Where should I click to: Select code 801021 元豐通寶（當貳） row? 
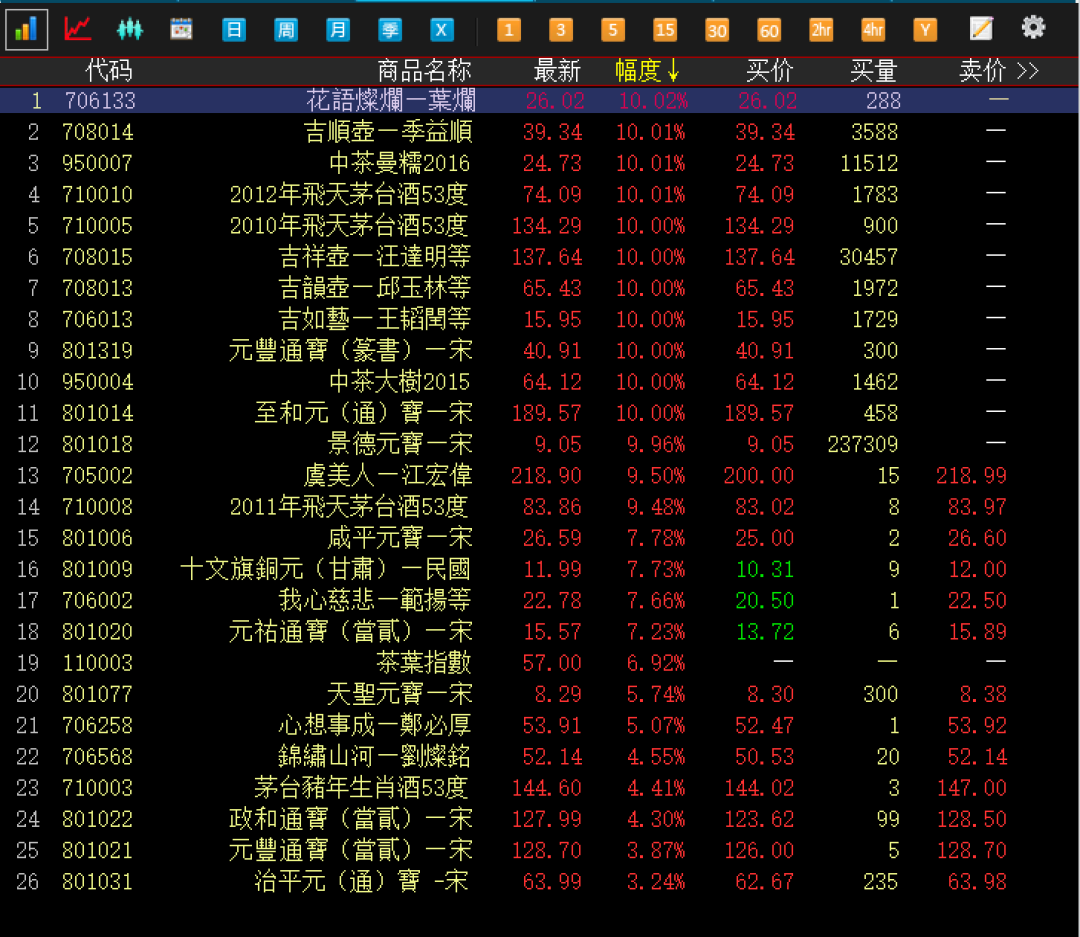tap(539, 850)
